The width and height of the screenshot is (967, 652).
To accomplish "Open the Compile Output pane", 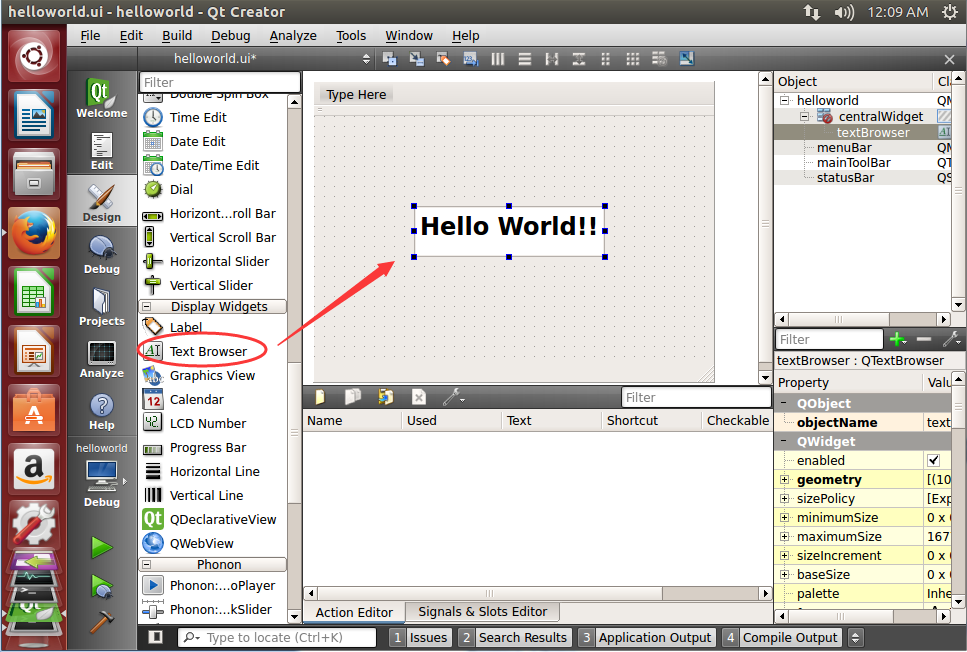I will pyautogui.click(x=782, y=637).
